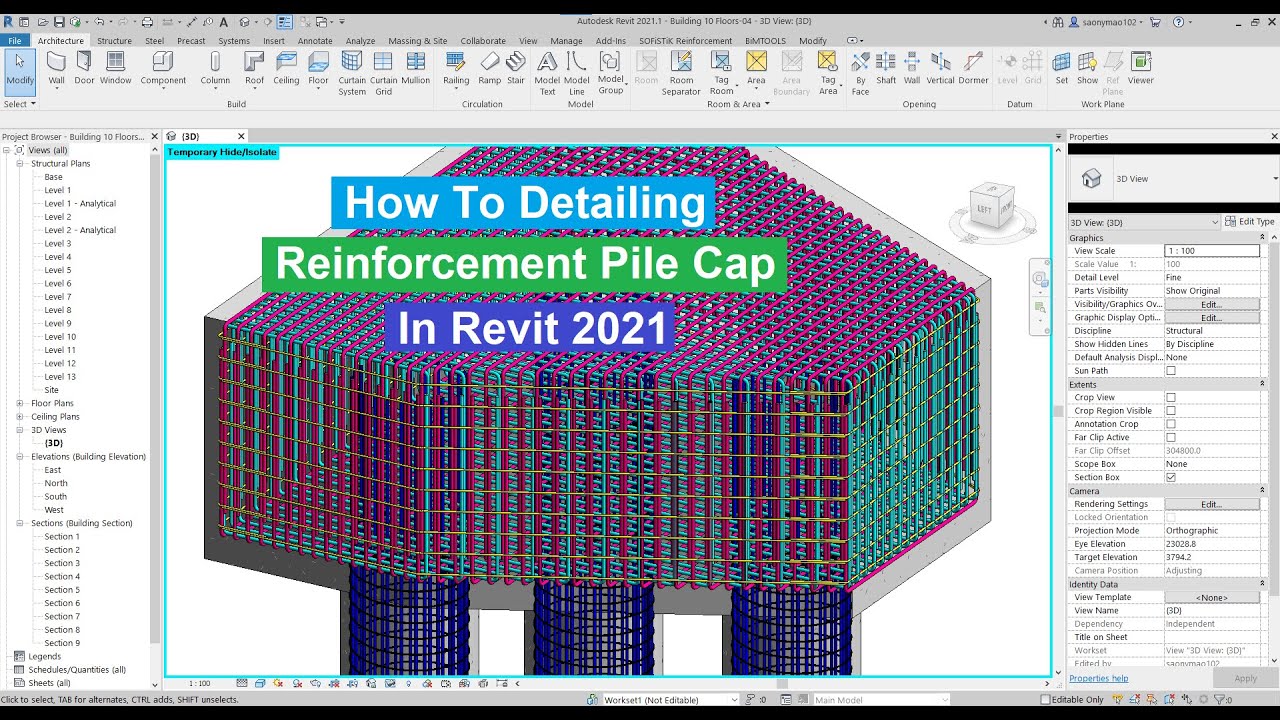Select the Room Separator tool
The height and width of the screenshot is (720, 1280).
click(x=681, y=73)
